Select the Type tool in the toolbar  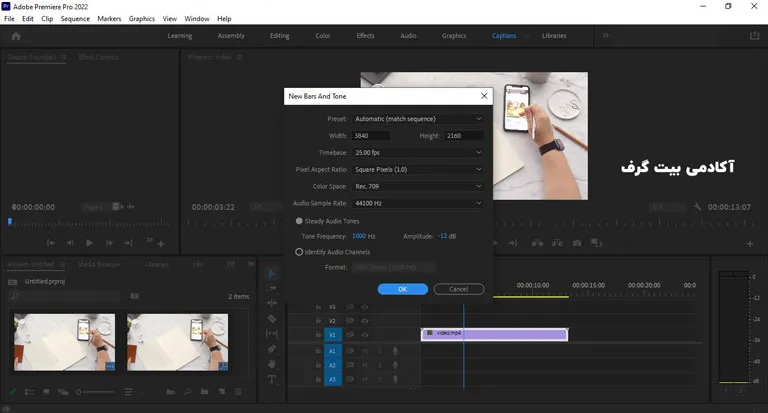coord(272,380)
